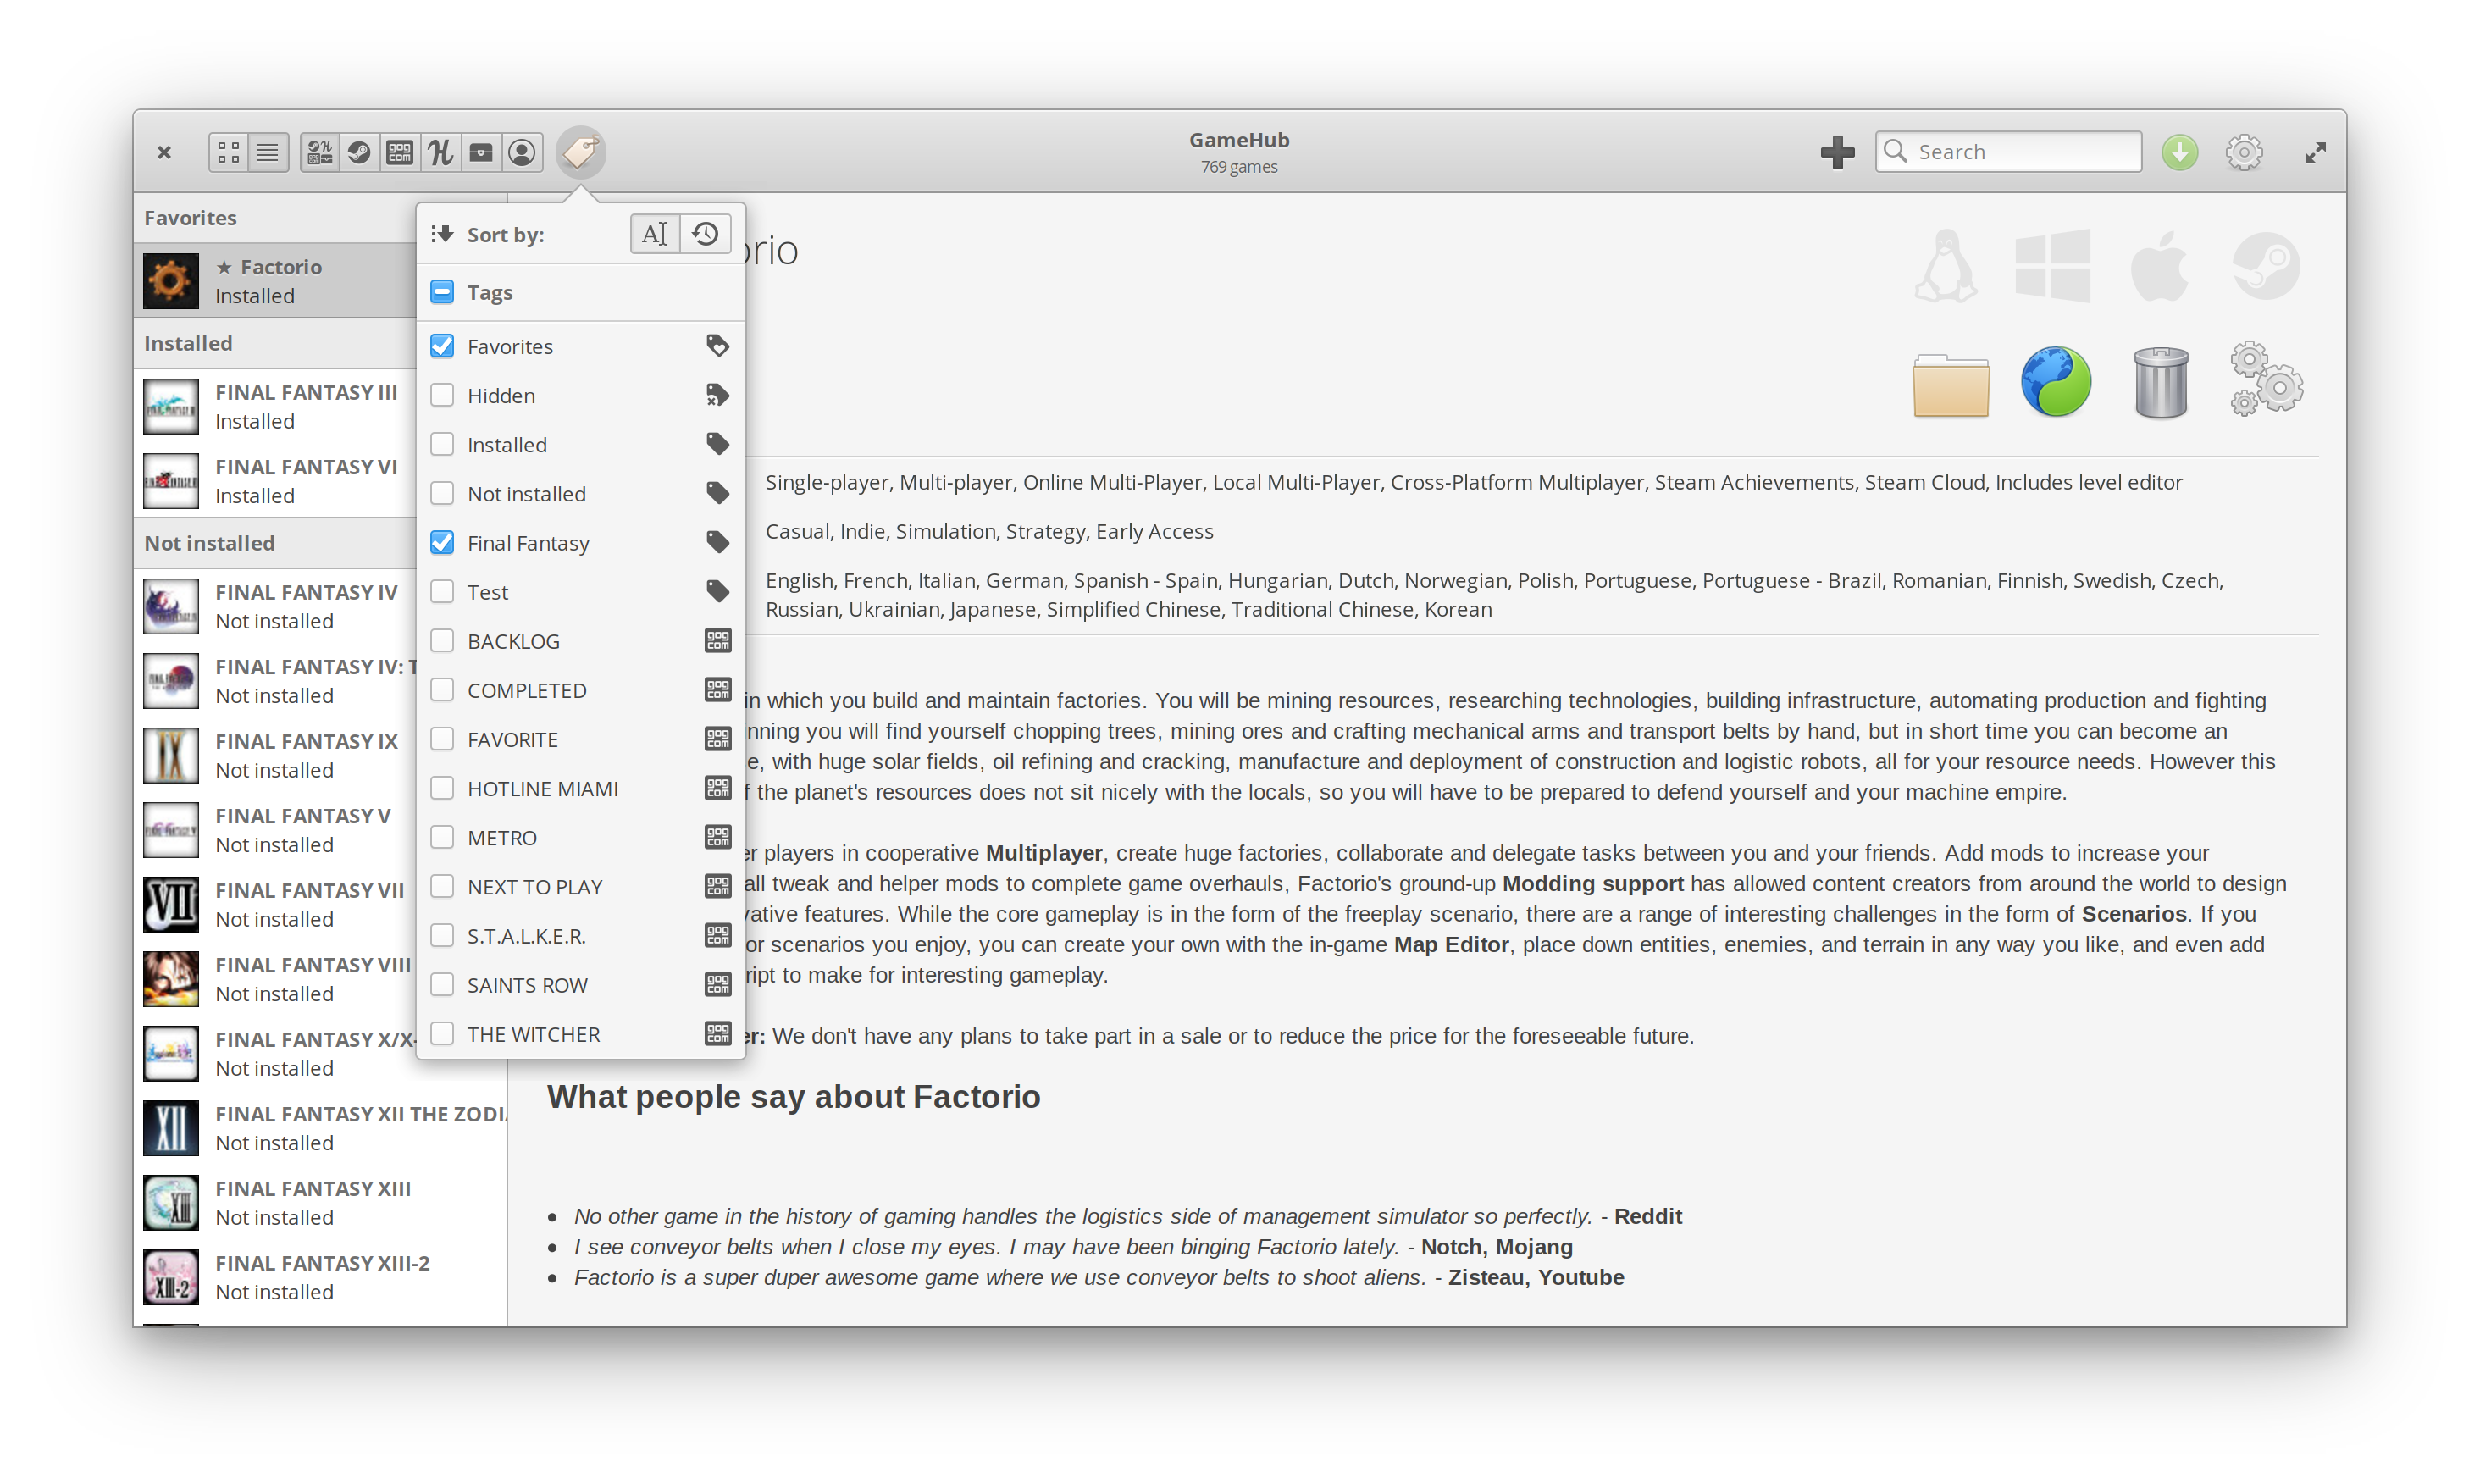This screenshot has height=1484, width=2480.
Task: Show only Humble Bundle games
Action: tap(441, 152)
